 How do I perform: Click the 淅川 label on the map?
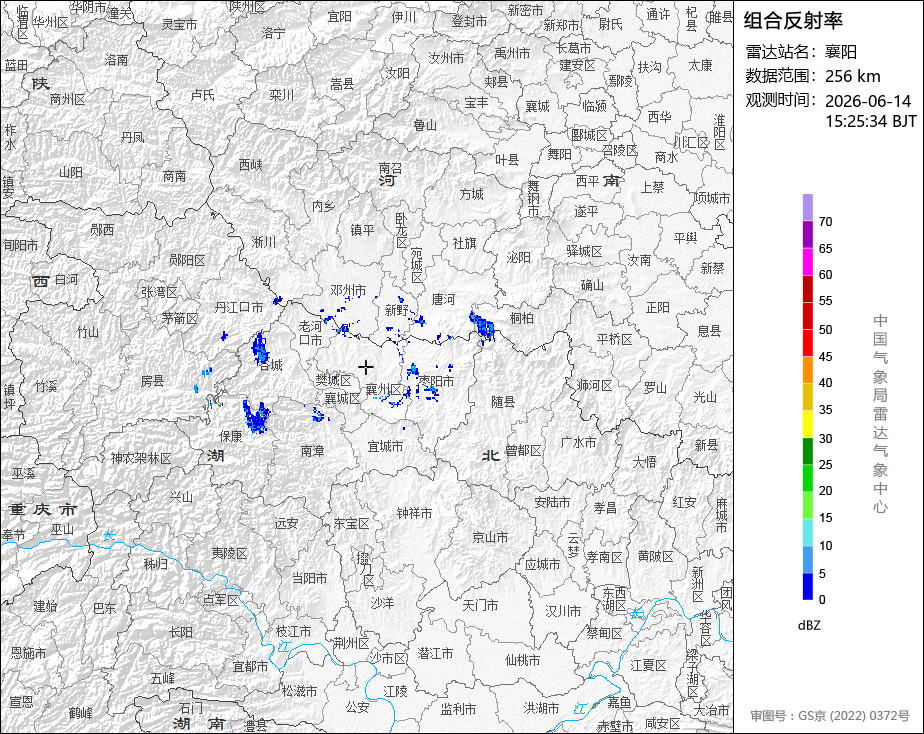click(x=264, y=242)
